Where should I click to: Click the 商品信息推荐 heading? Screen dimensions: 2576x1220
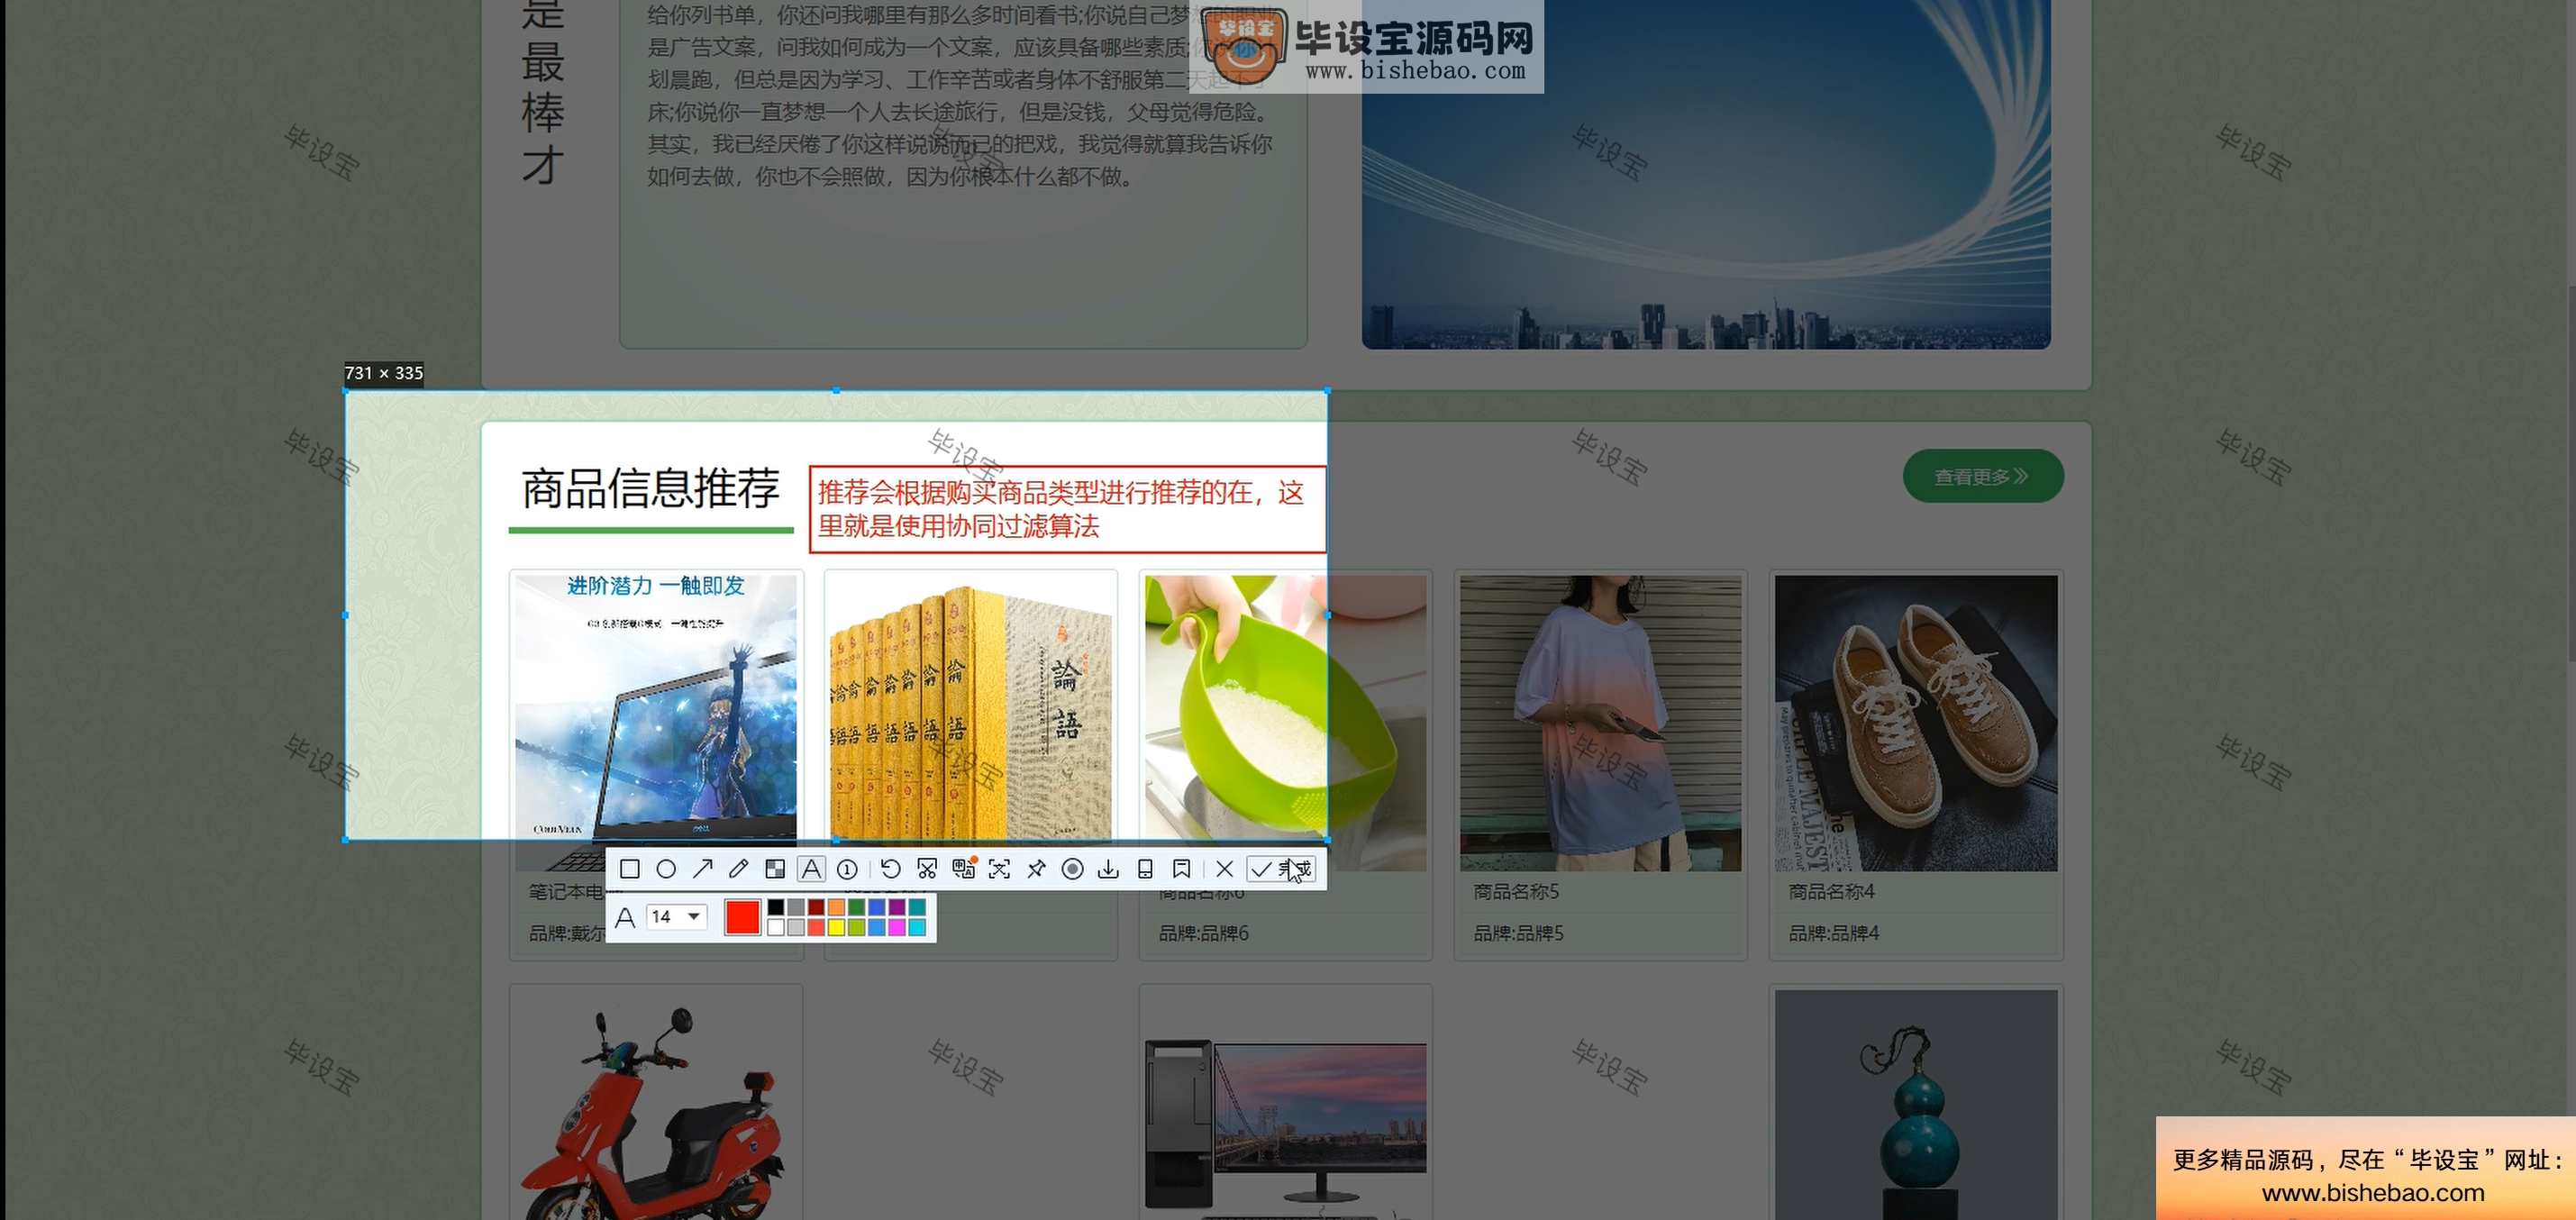tap(650, 488)
